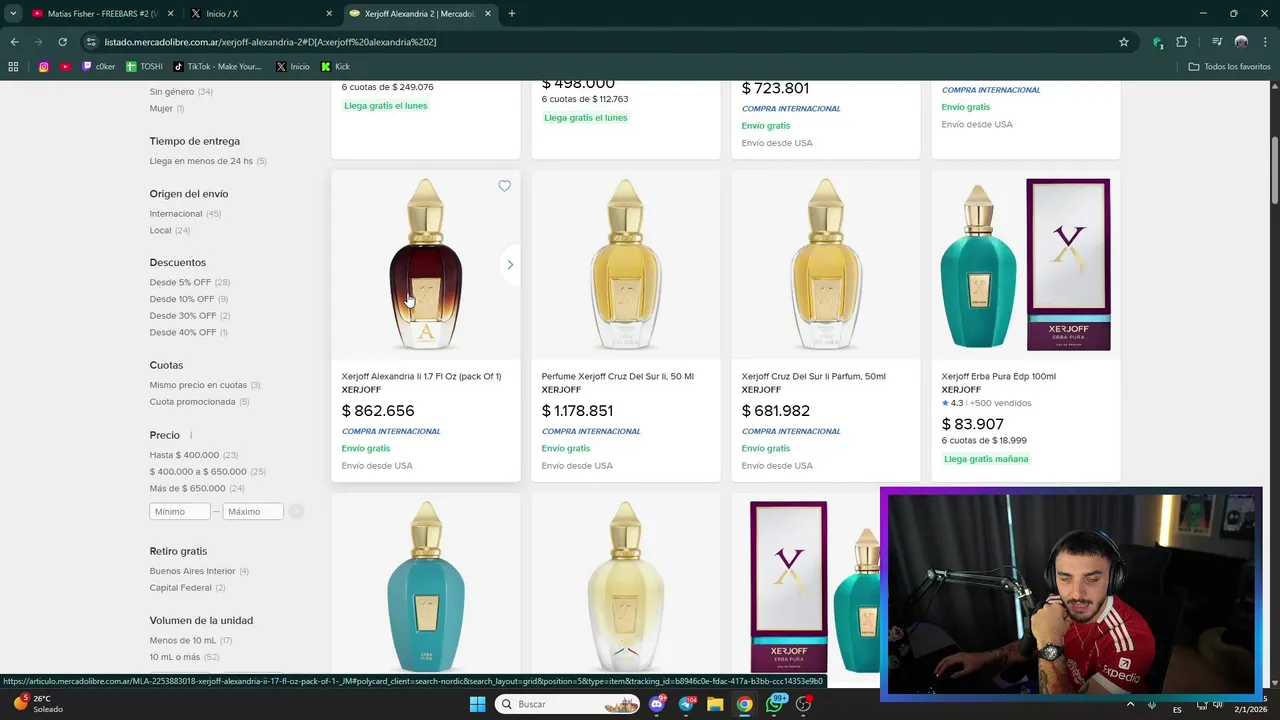1280x720 pixels.
Task: Reload the current page
Action: coord(62,42)
